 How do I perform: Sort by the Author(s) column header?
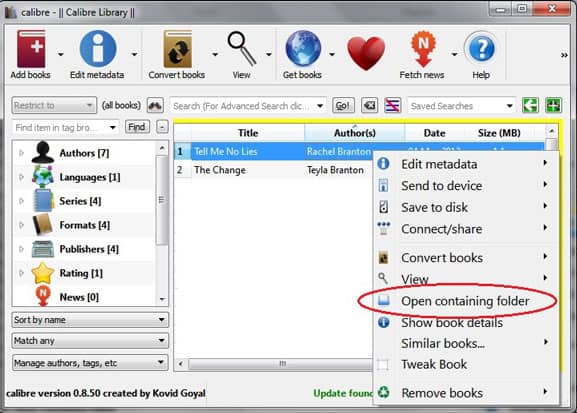tap(355, 133)
